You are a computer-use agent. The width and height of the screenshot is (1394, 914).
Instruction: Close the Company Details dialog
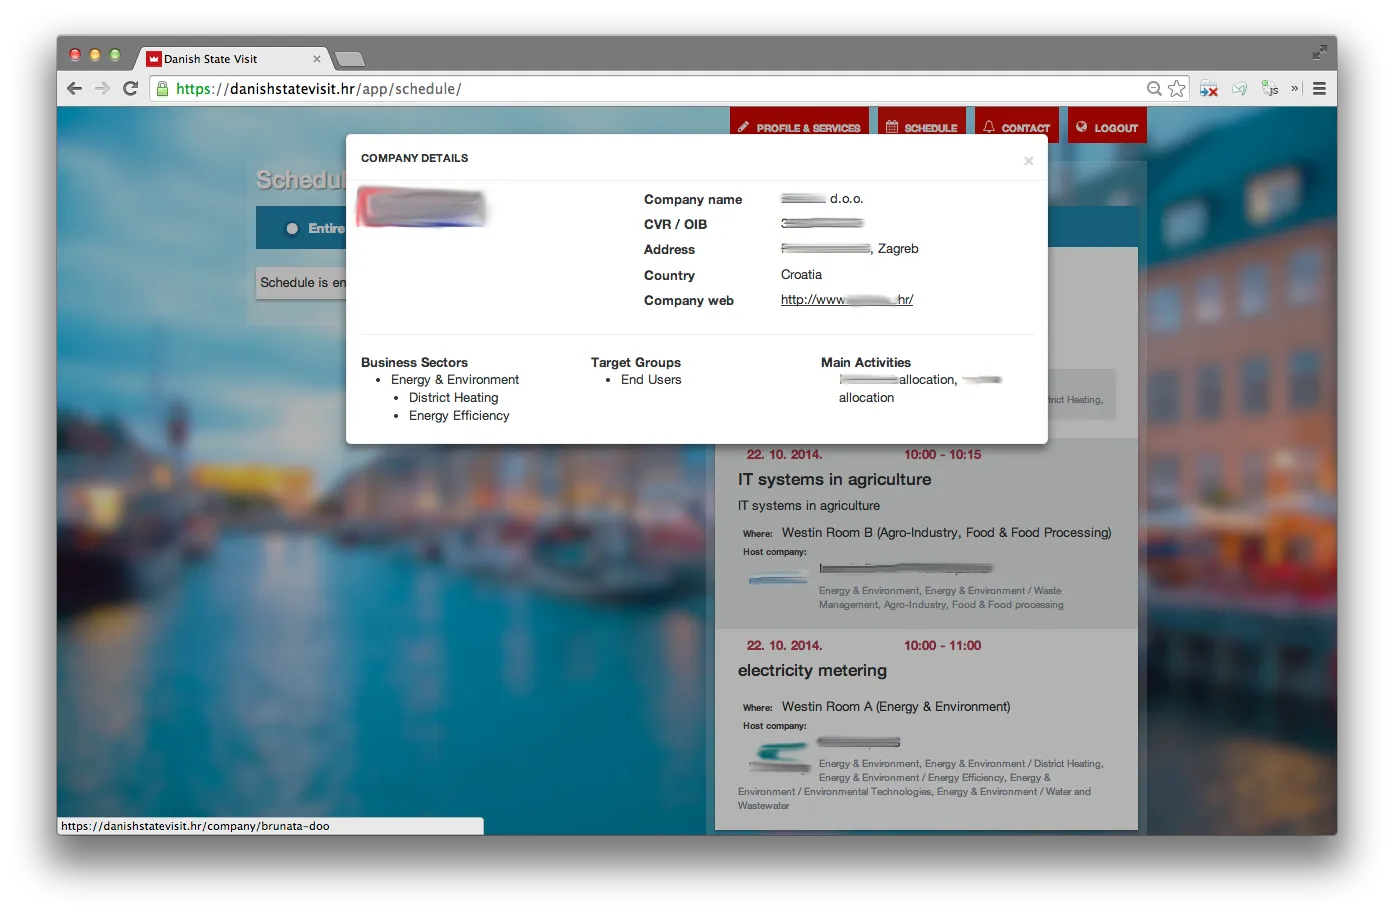[x=1028, y=160]
